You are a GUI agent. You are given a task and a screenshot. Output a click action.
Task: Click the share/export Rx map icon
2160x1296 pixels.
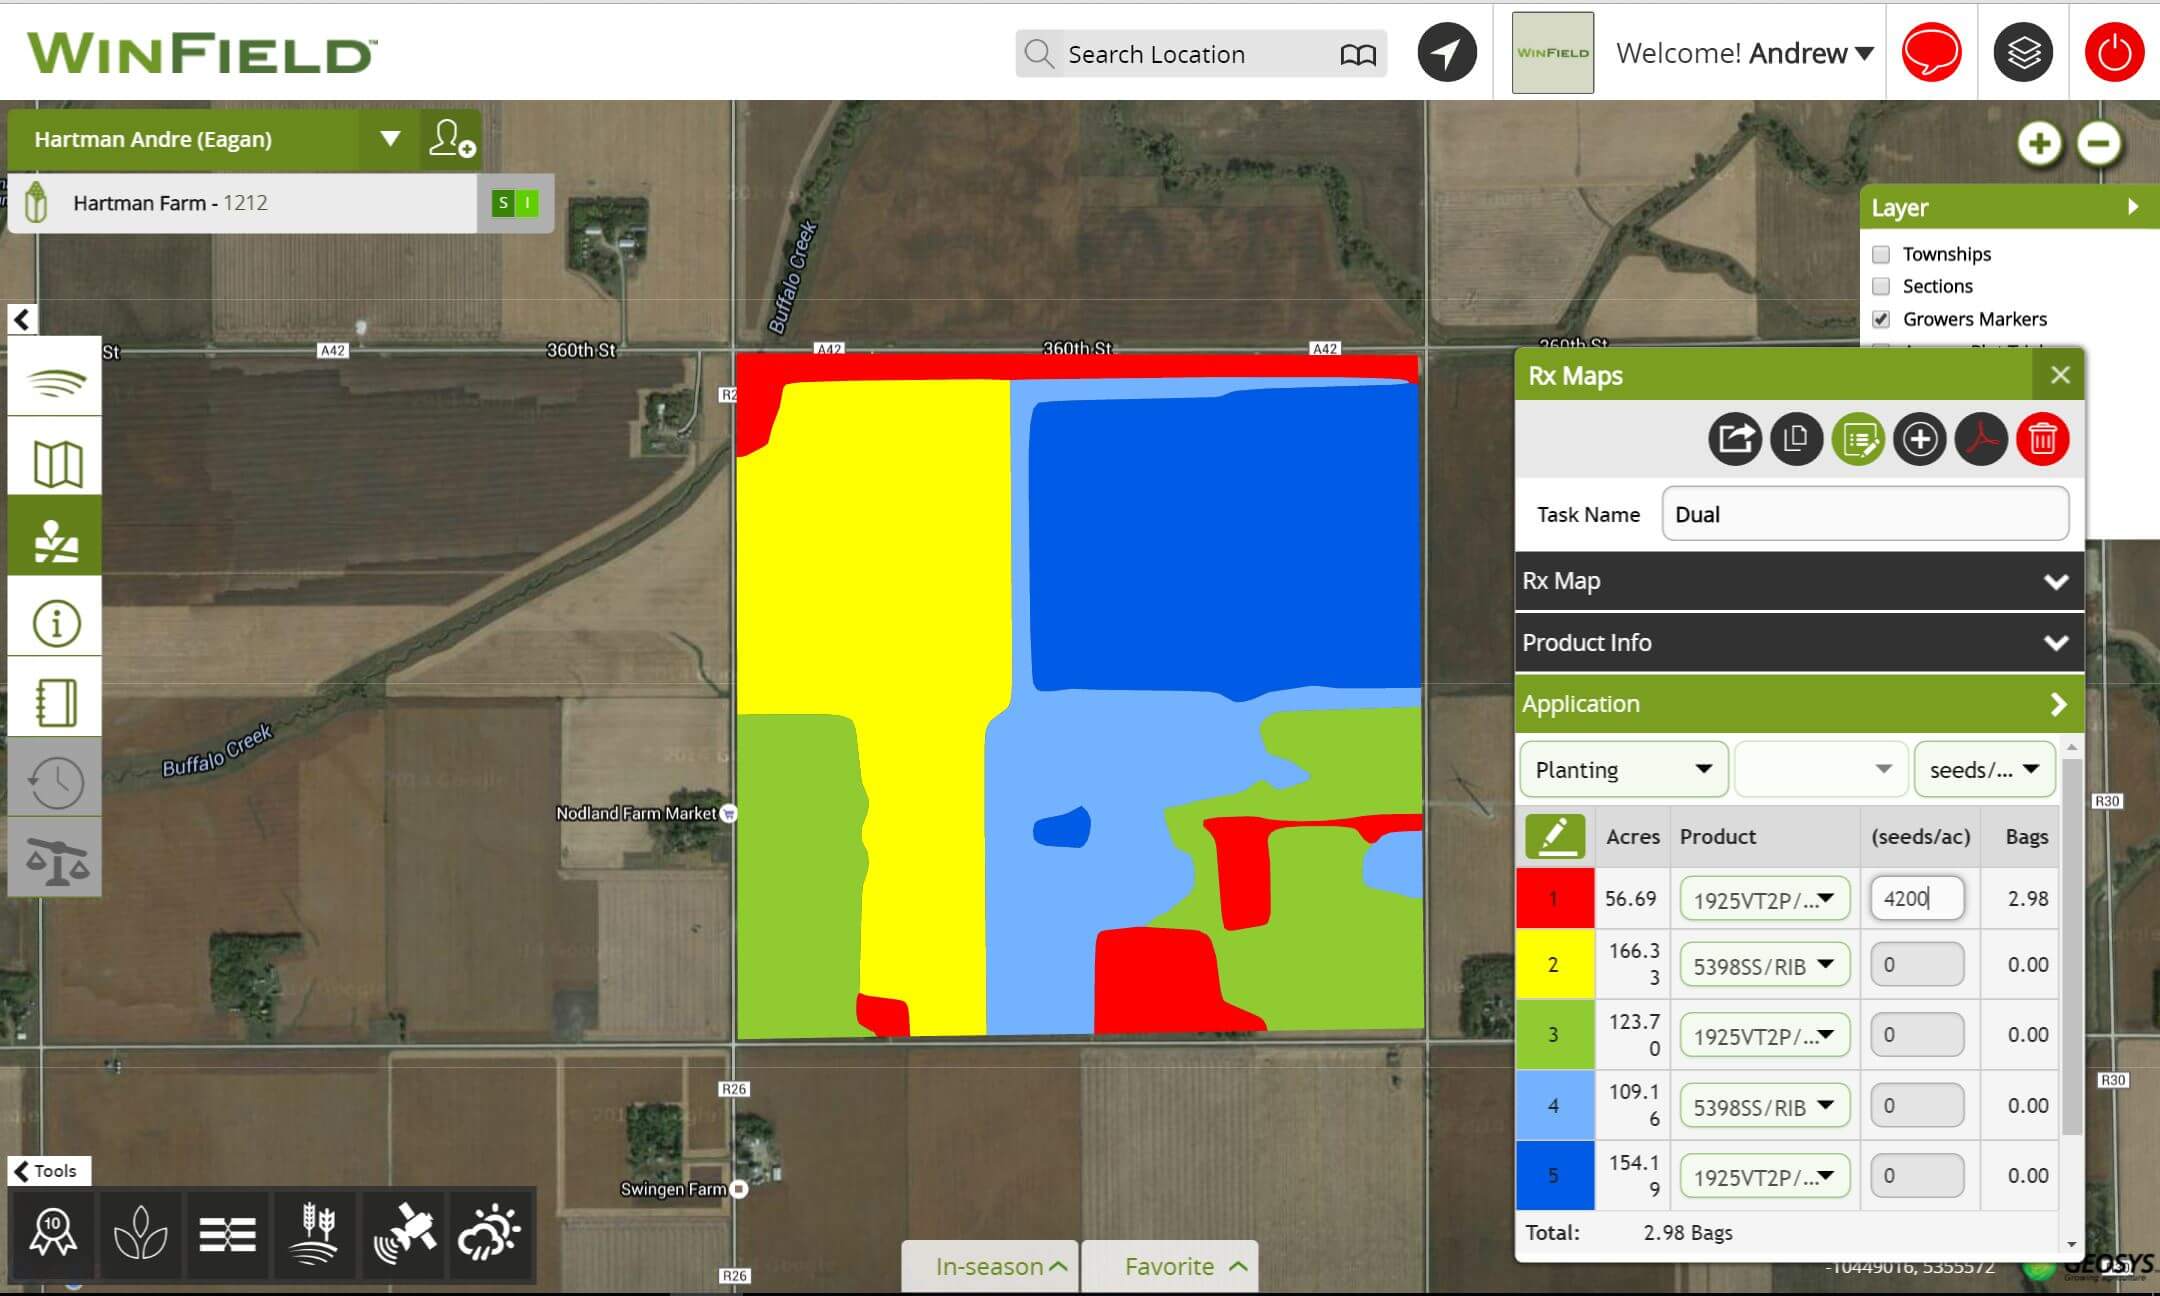point(1734,439)
